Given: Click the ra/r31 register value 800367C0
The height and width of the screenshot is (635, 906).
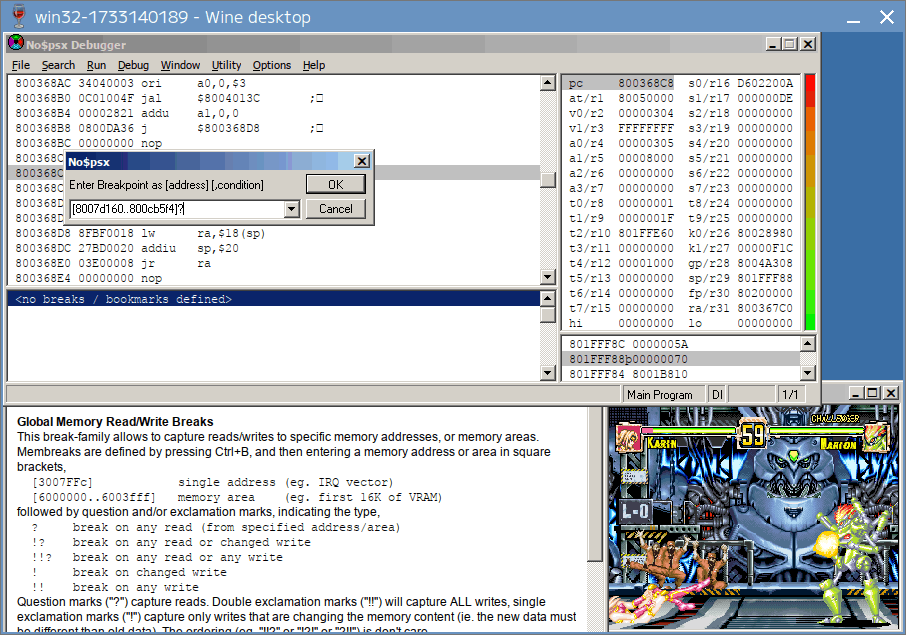Looking at the screenshot, I should pos(765,309).
